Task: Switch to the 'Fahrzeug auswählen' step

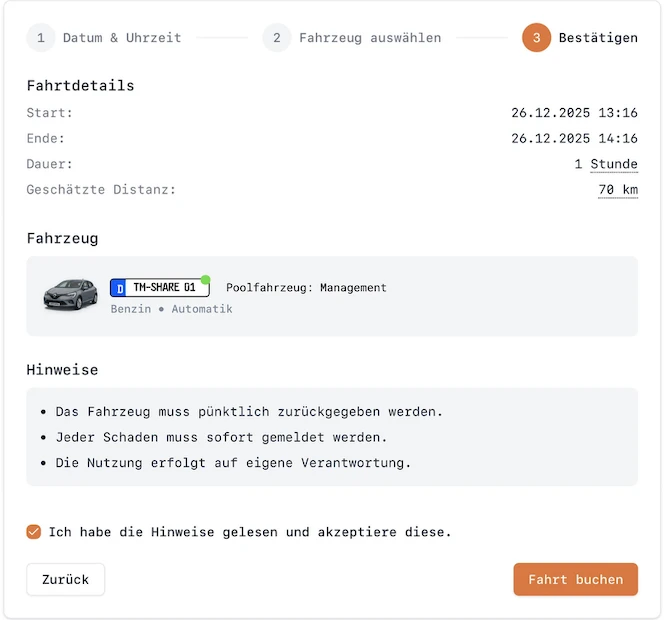Action: coord(370,38)
